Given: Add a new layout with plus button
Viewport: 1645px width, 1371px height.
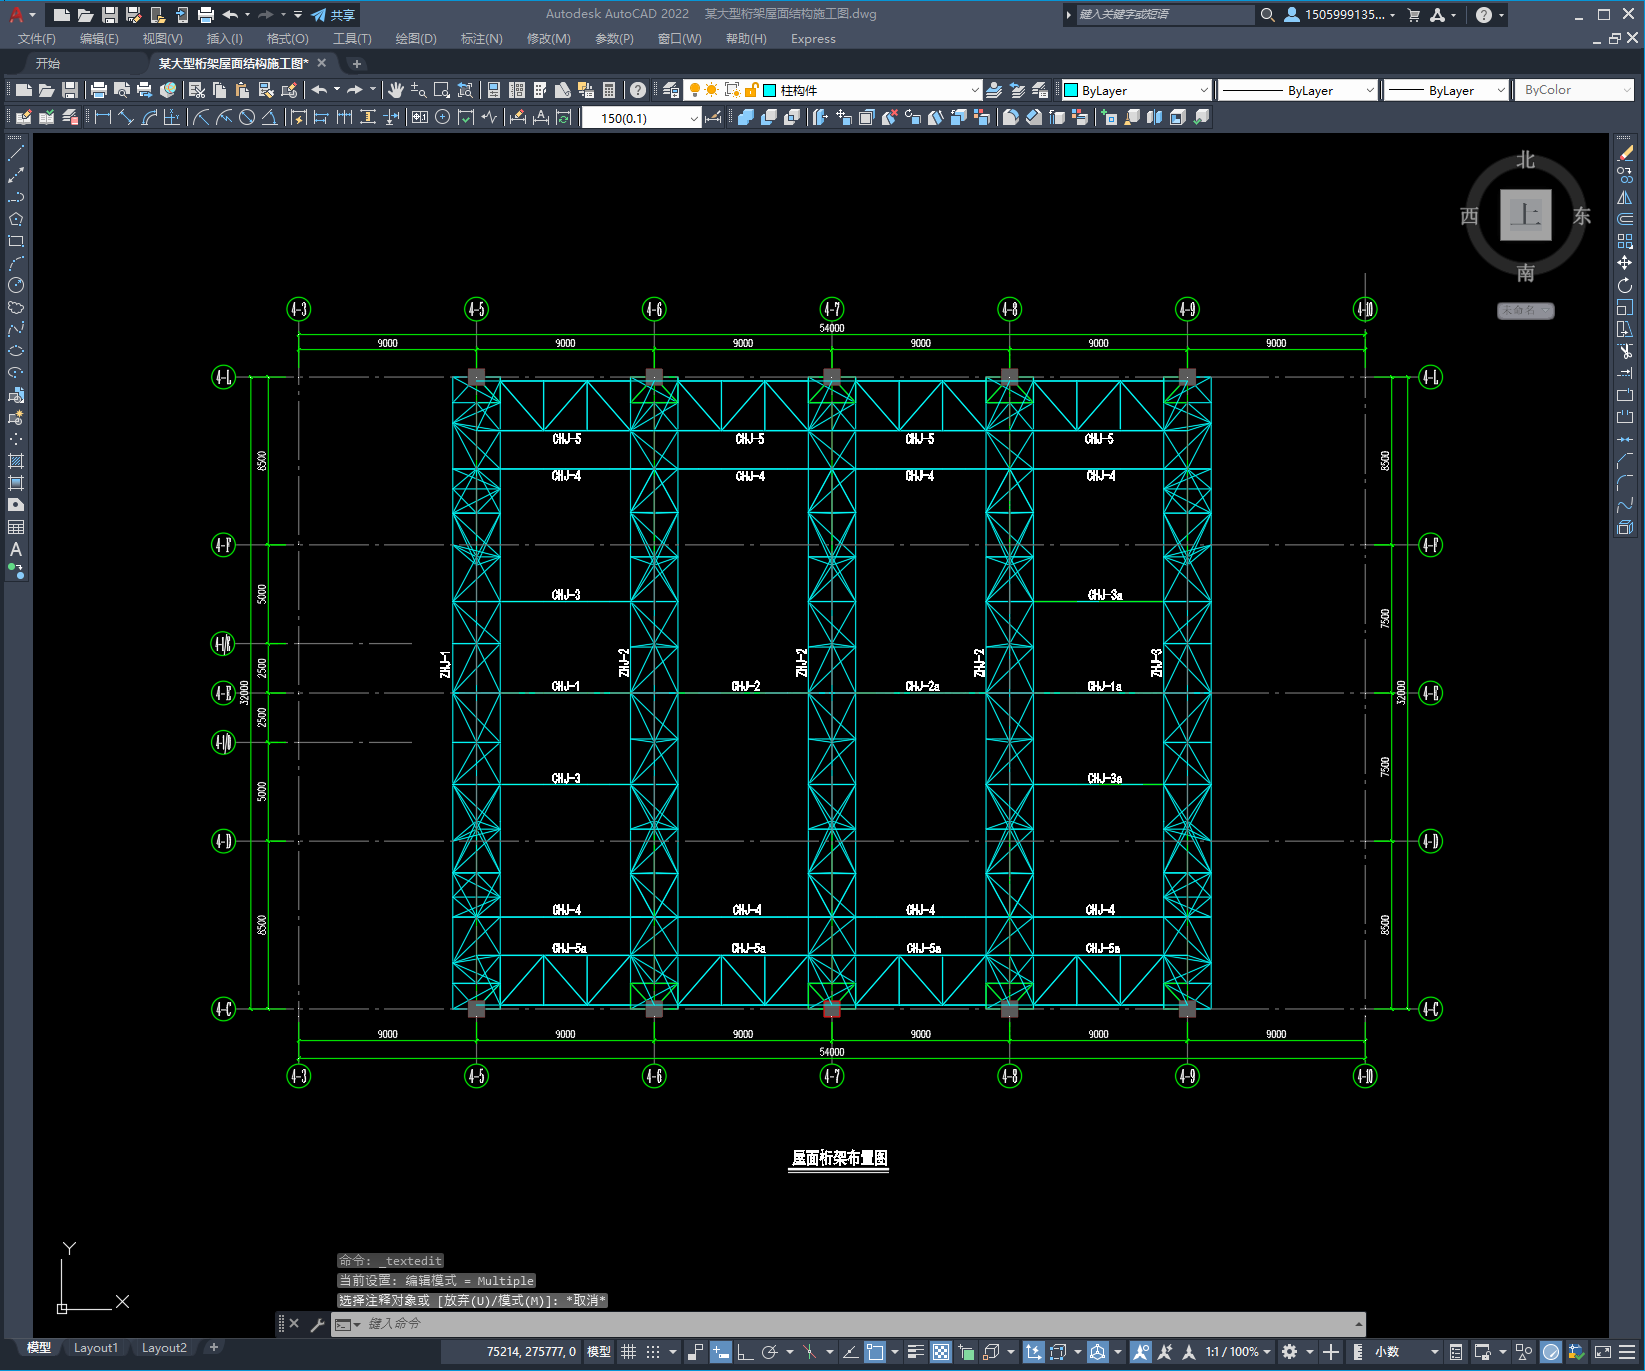Looking at the screenshot, I should point(213,1348).
